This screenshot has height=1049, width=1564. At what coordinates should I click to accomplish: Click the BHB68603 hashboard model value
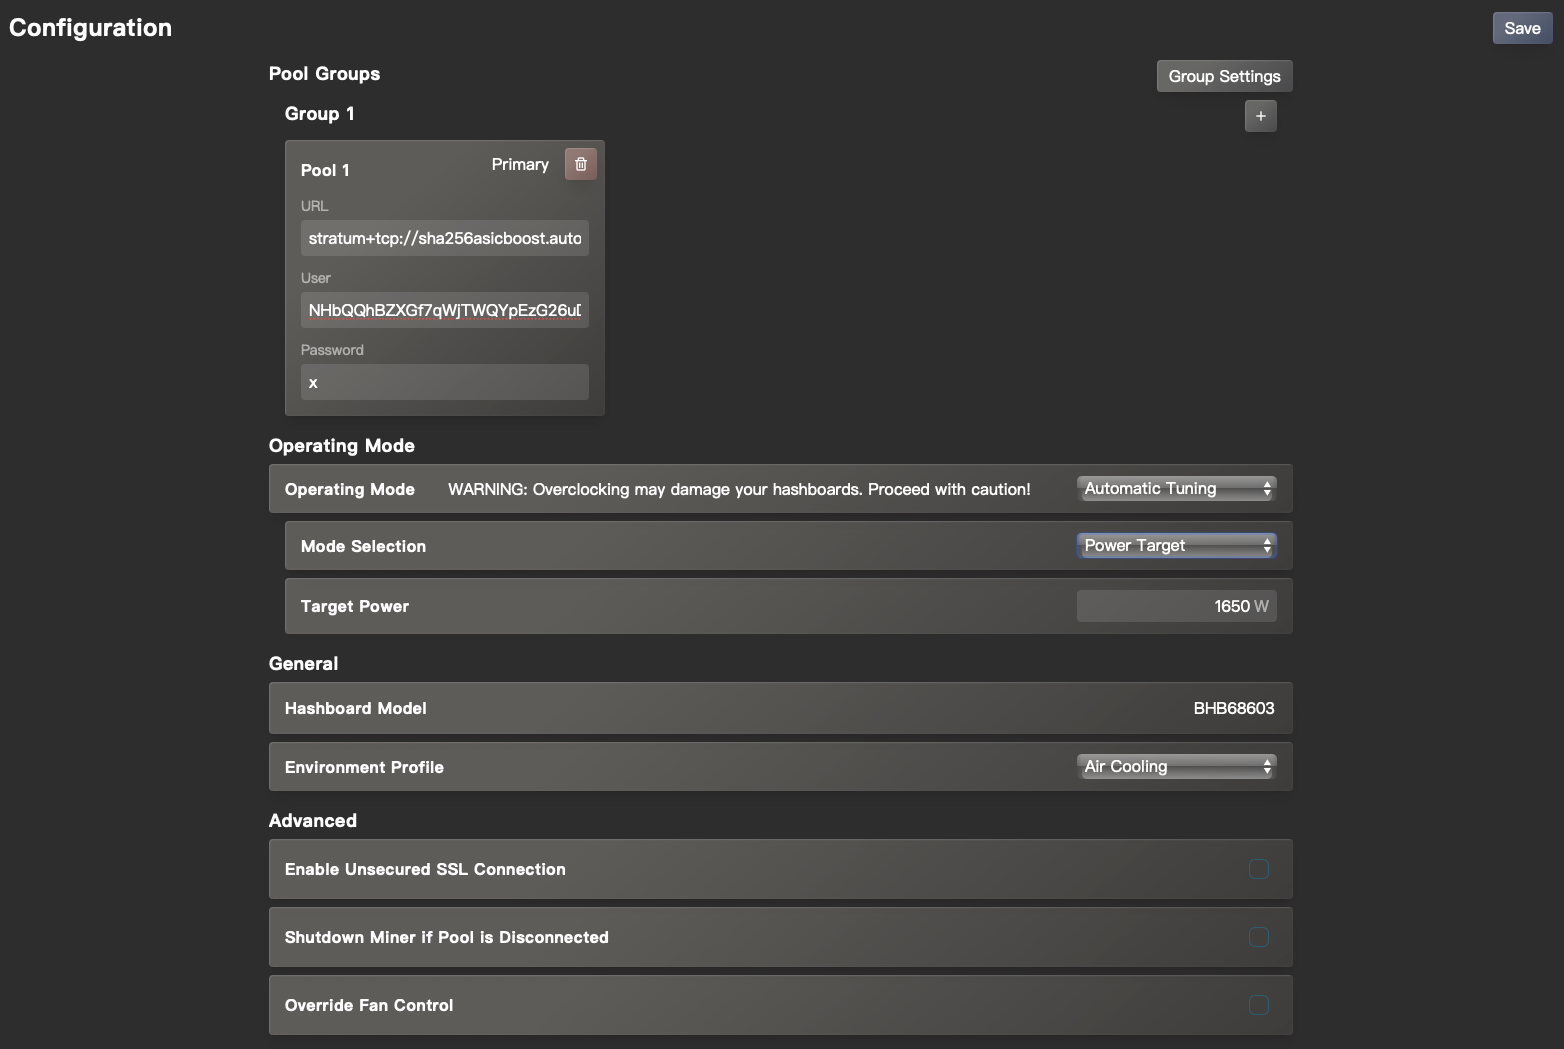pyautogui.click(x=1233, y=708)
